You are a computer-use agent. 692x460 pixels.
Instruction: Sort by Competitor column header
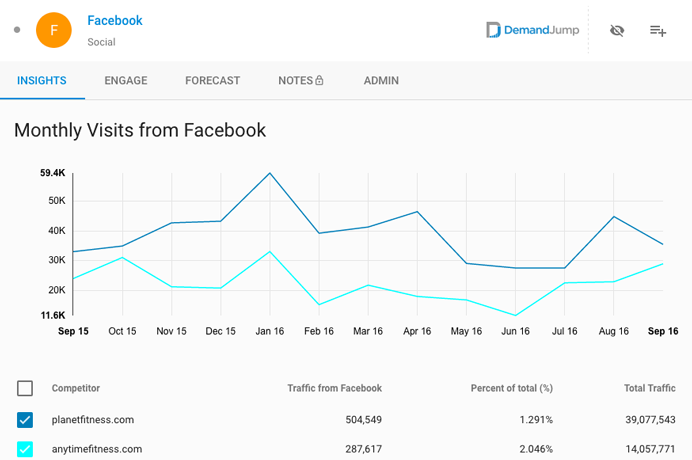click(x=76, y=388)
